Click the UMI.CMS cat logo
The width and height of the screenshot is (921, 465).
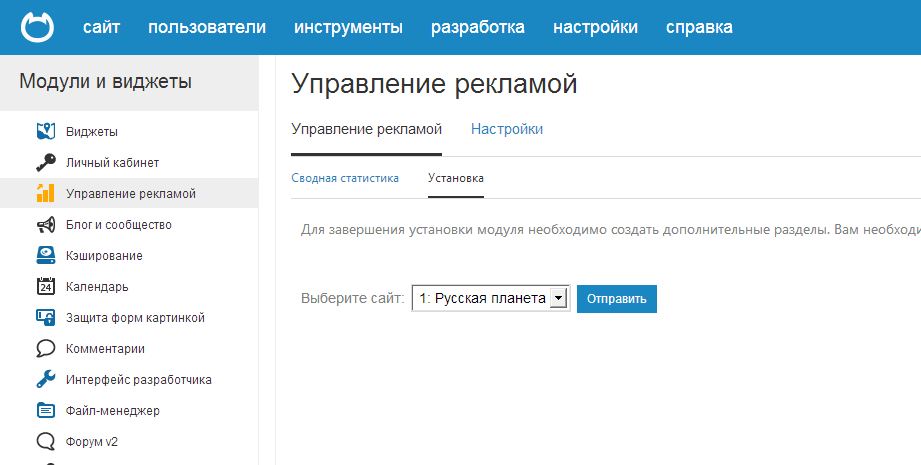click(38, 27)
